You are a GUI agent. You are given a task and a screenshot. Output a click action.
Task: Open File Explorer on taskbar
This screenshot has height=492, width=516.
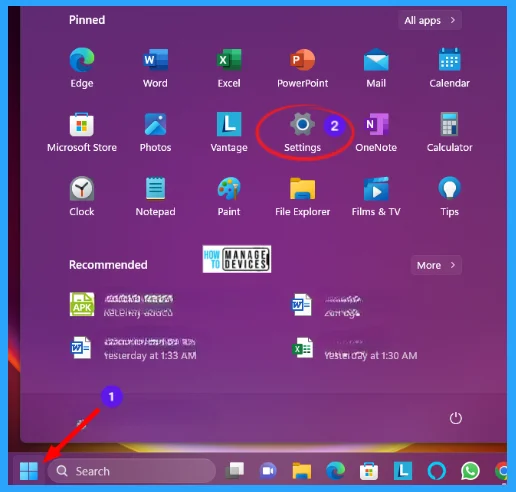point(302,471)
